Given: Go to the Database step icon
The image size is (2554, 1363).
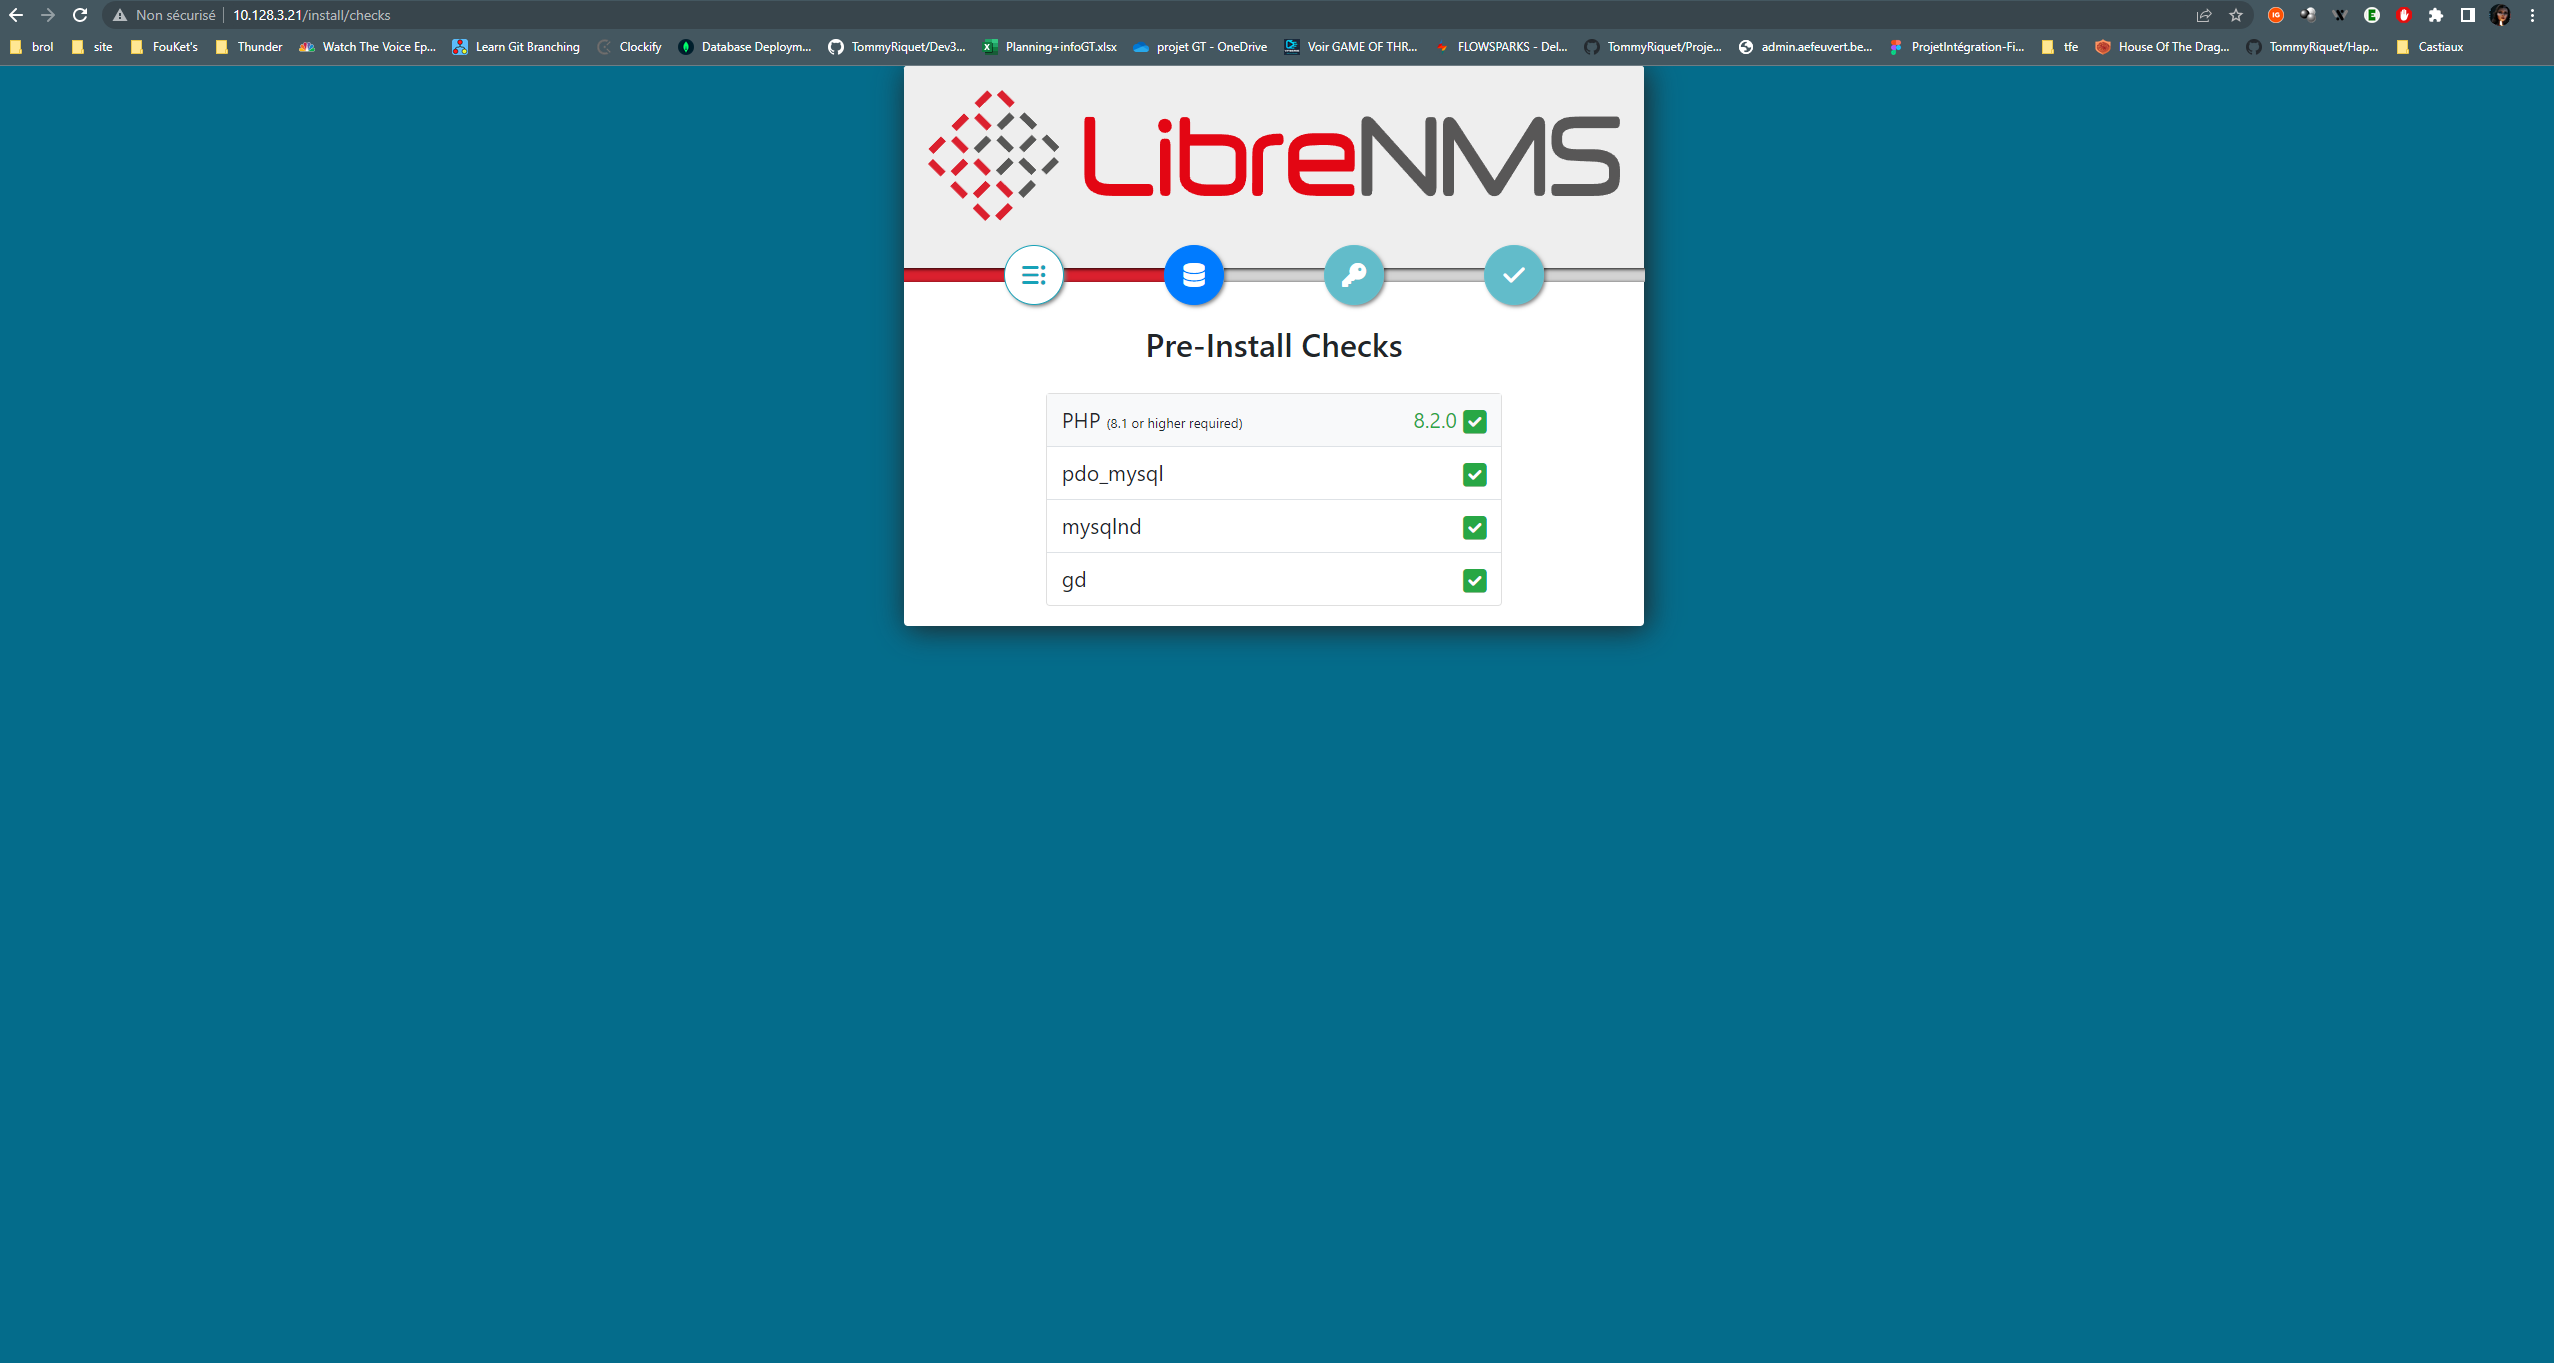Looking at the screenshot, I should [1194, 275].
